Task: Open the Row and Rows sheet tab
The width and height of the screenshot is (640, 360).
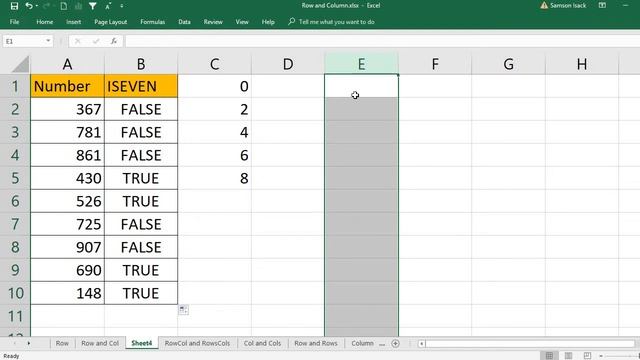Action: tap(316, 343)
